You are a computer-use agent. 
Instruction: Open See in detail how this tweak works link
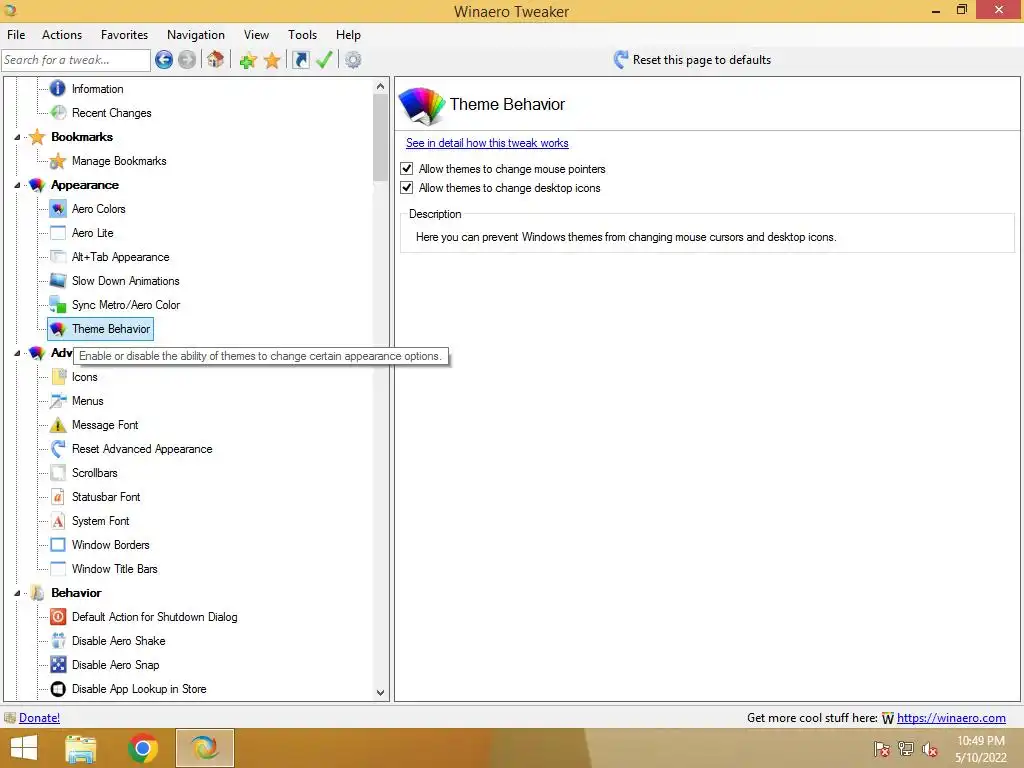tap(487, 143)
